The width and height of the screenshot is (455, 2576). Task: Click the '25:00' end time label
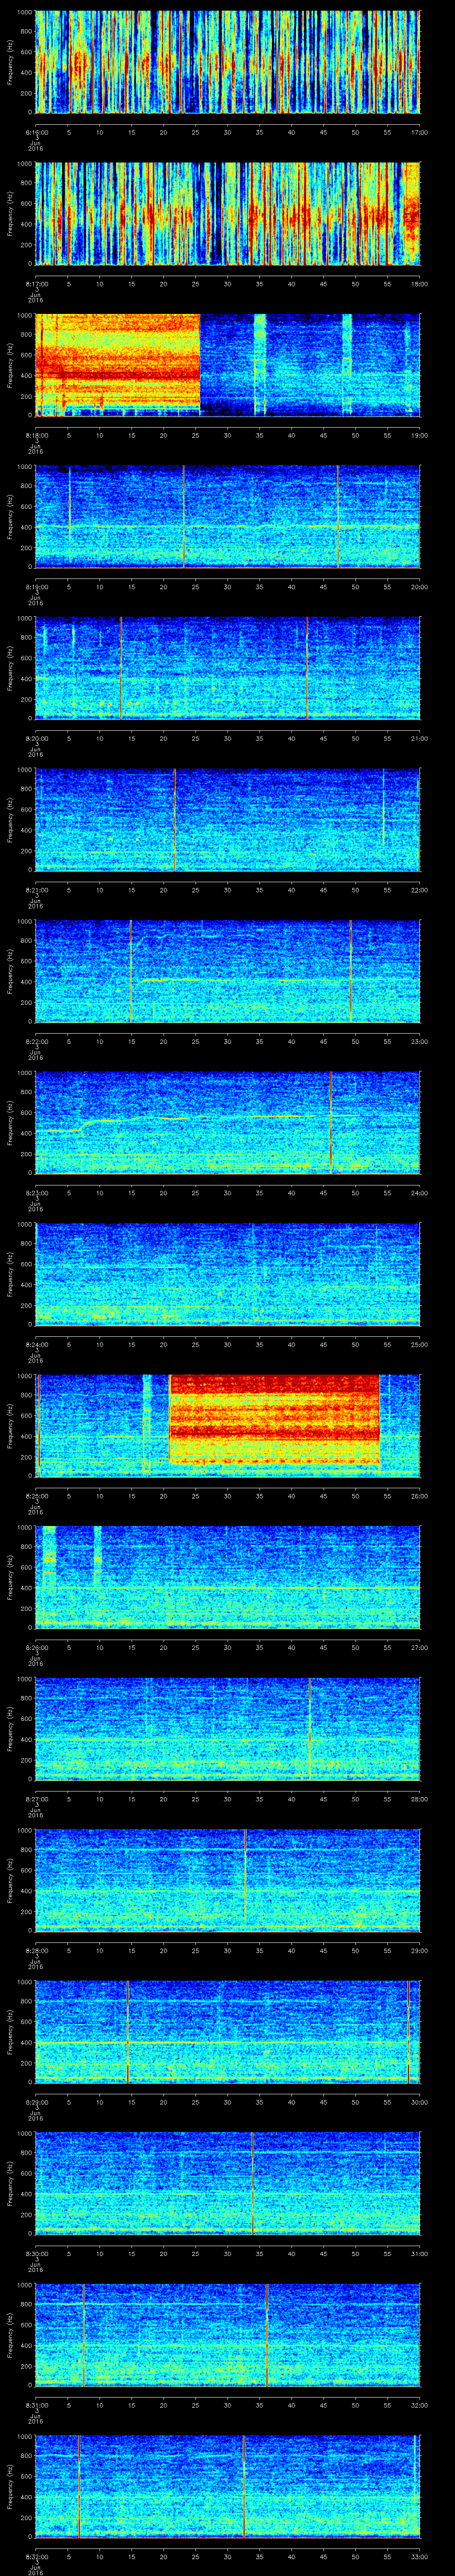point(419,1344)
